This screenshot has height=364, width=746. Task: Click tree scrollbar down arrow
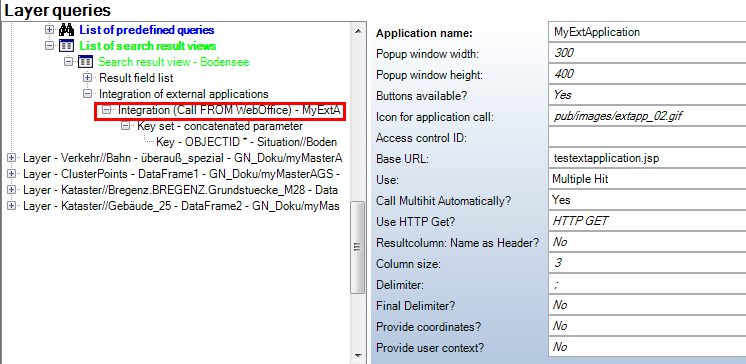pyautogui.click(x=358, y=355)
